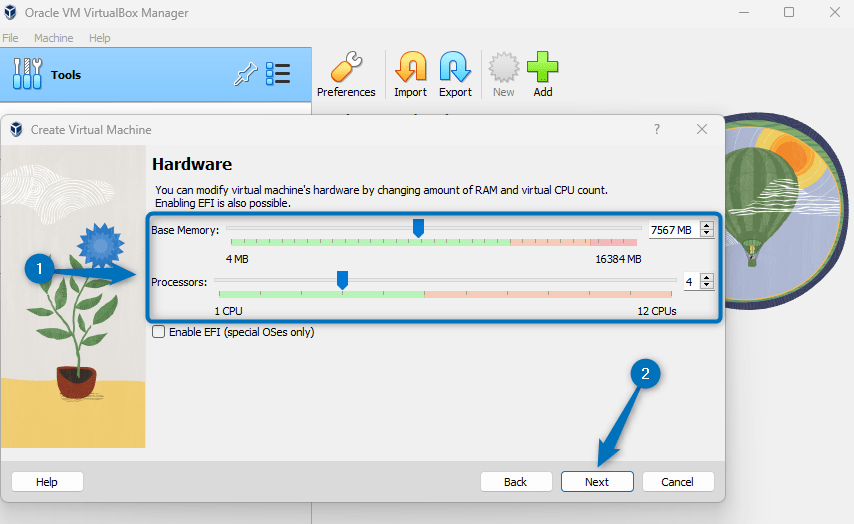Minimize the VirtualBox Manager window
The image size is (854, 524).
744,12
